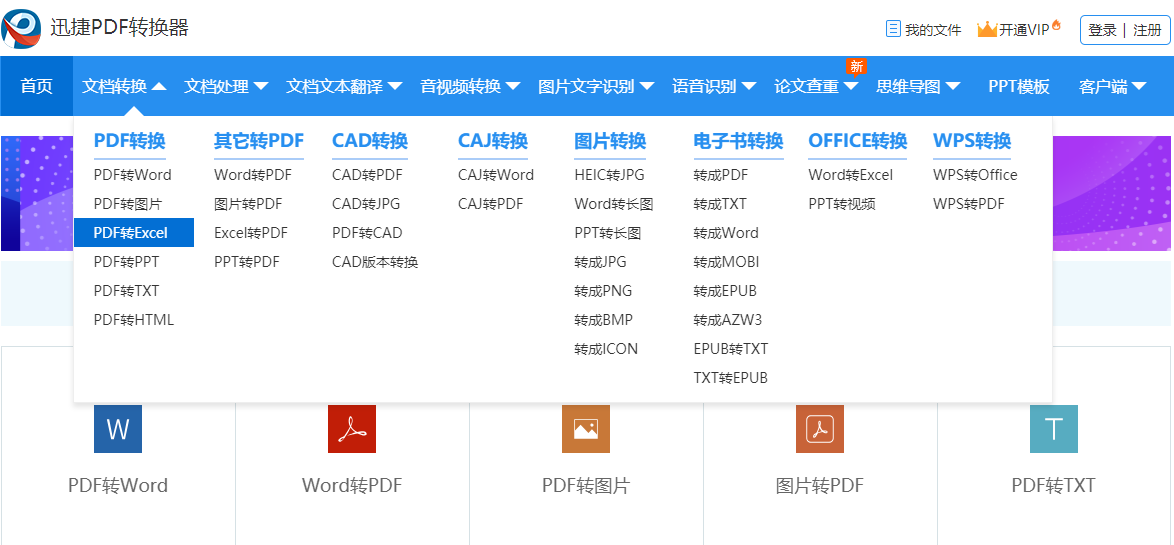Select Word转长图 menu entry
This screenshot has height=545, width=1174.
614,204
